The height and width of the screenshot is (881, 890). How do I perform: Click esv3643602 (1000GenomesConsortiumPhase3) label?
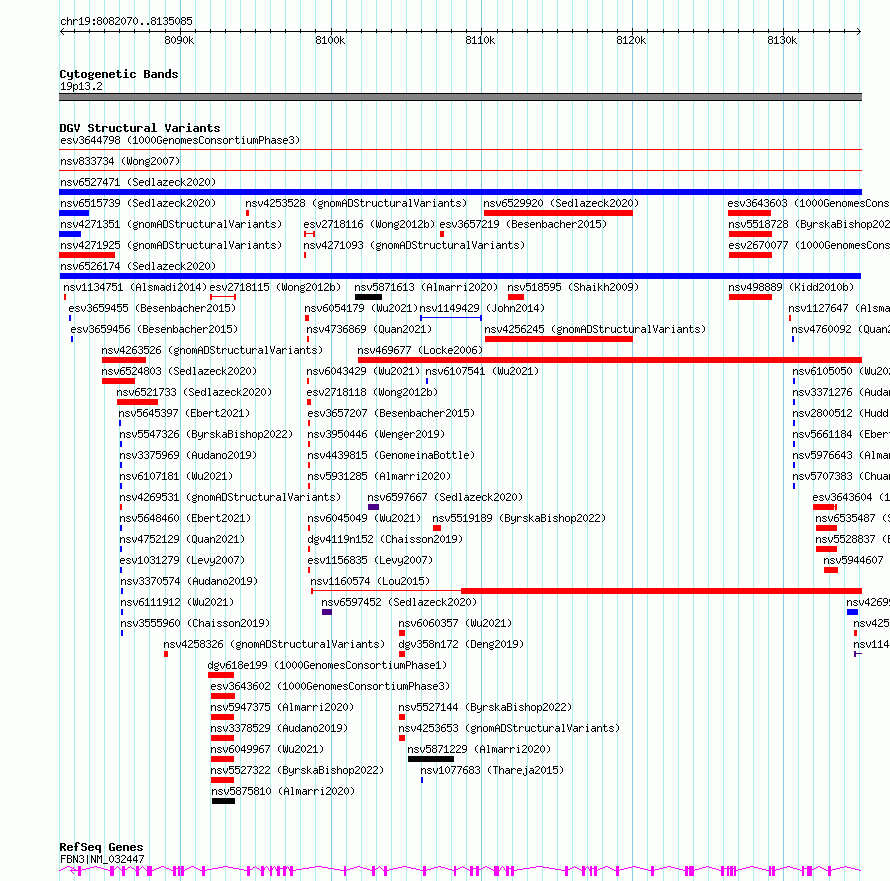pyautogui.click(x=330, y=686)
